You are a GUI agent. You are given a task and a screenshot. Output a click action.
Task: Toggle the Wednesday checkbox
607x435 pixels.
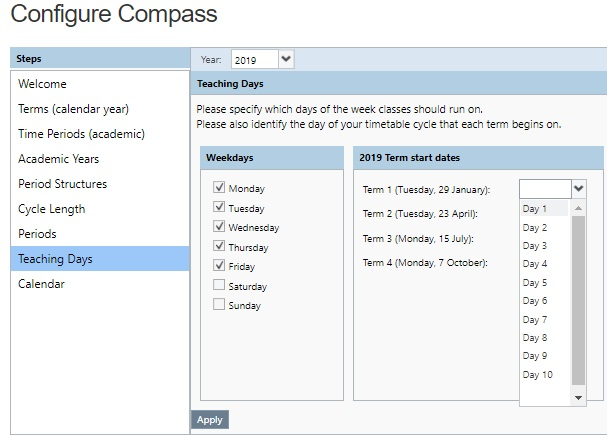pos(219,227)
